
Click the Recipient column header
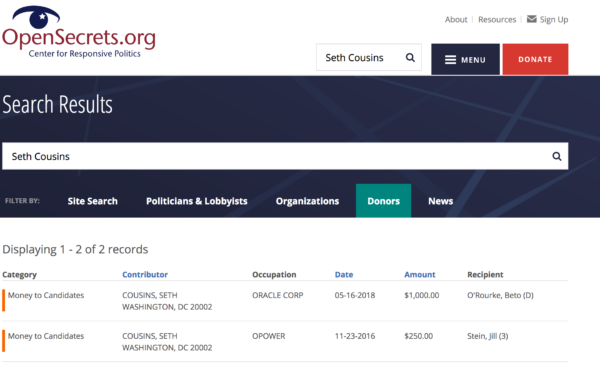[x=485, y=275]
